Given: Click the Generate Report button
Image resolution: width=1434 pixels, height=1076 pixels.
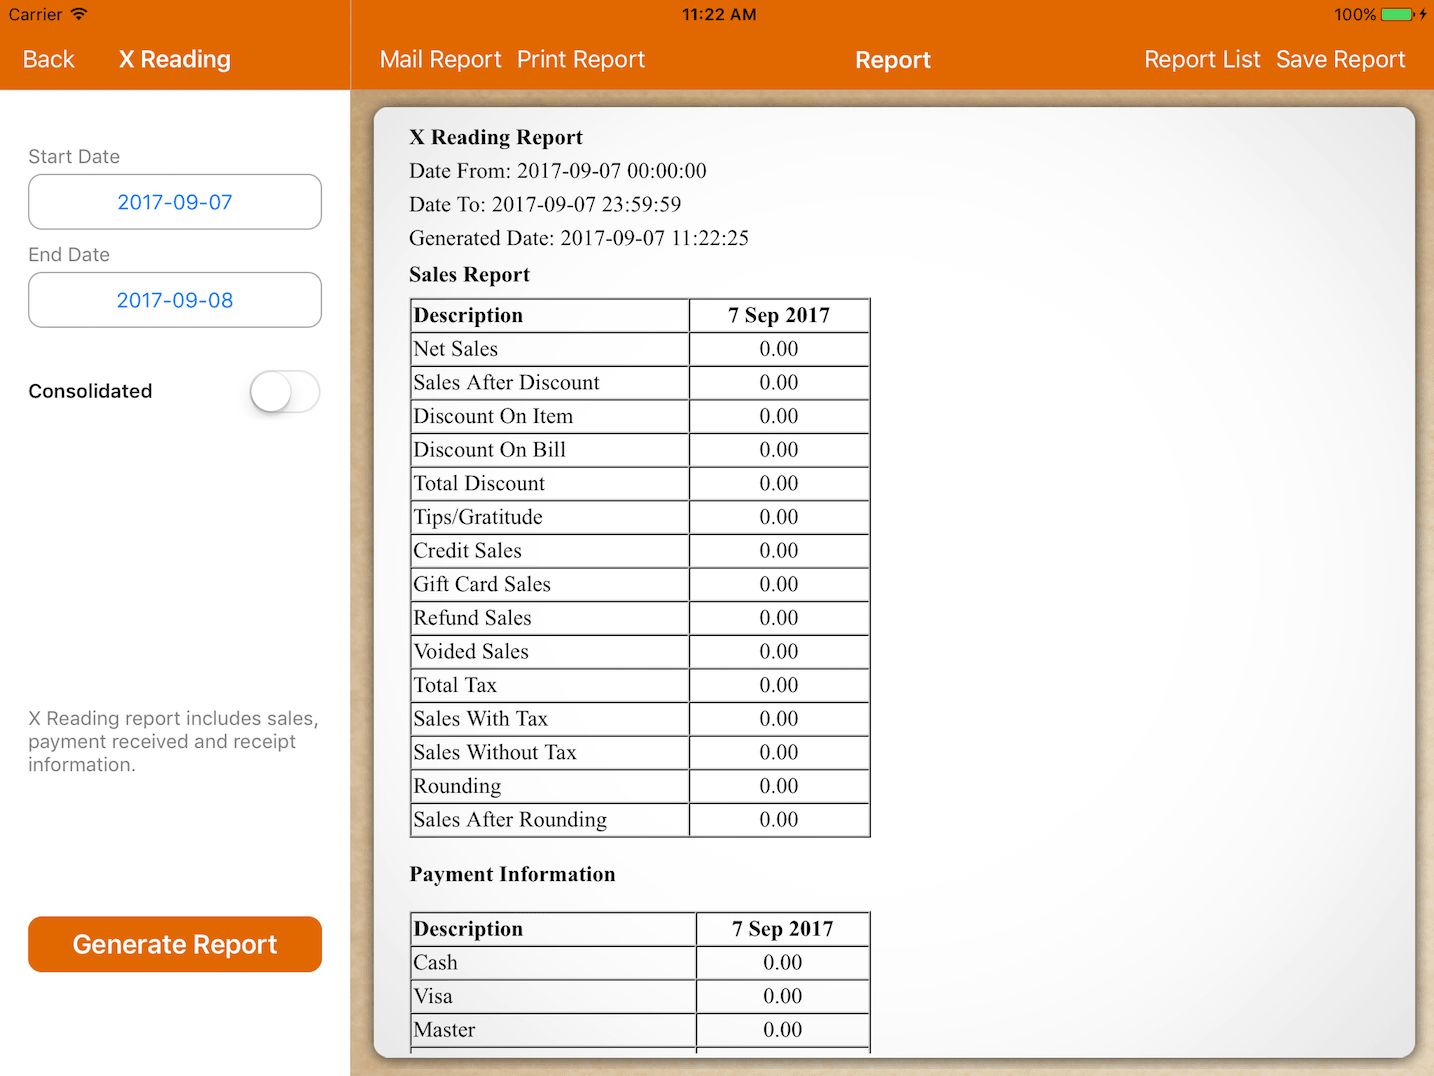Looking at the screenshot, I should [x=175, y=944].
